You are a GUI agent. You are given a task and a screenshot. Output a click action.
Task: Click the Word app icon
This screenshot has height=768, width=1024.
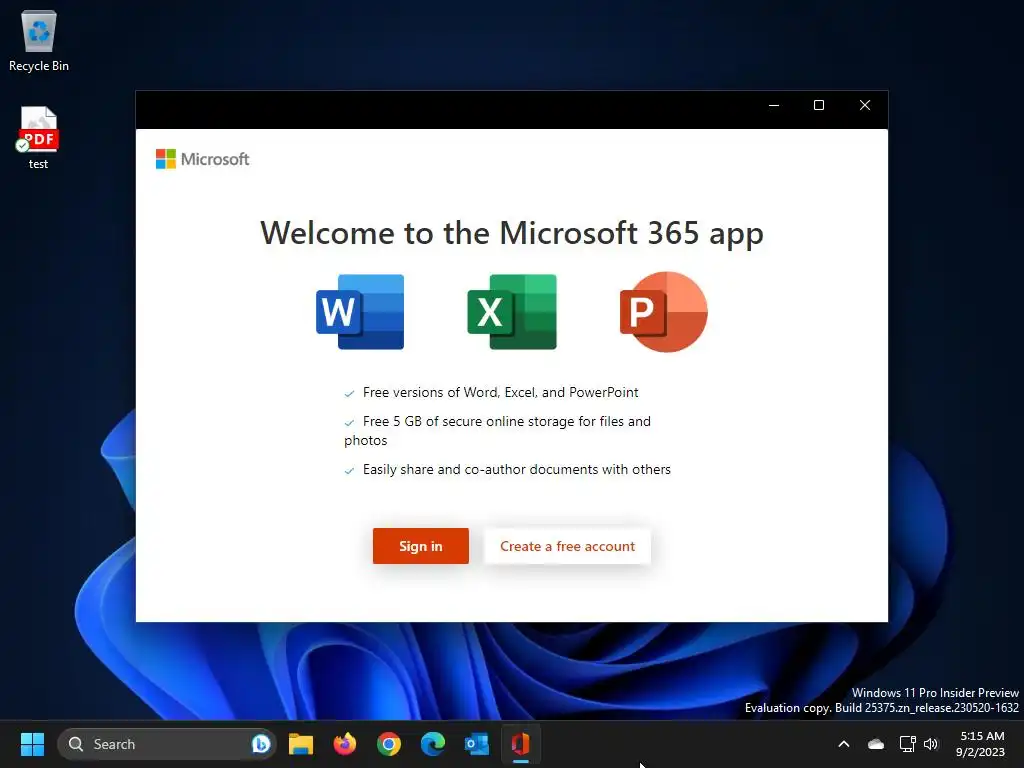coord(360,312)
